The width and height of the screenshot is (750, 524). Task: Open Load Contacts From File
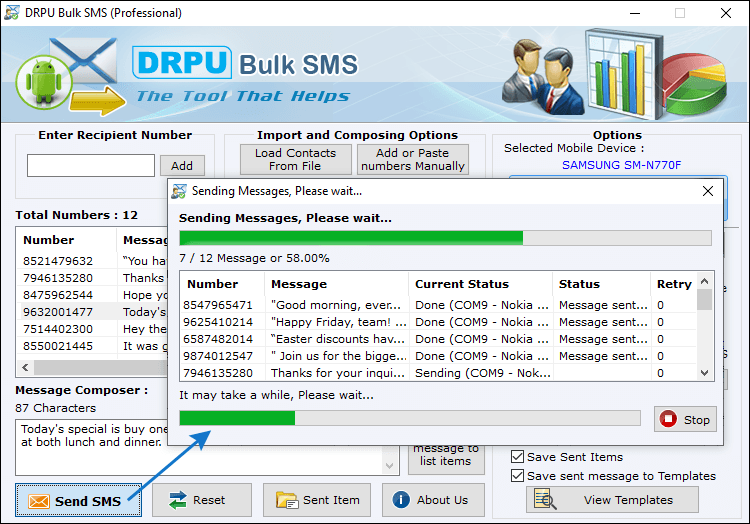(x=296, y=159)
